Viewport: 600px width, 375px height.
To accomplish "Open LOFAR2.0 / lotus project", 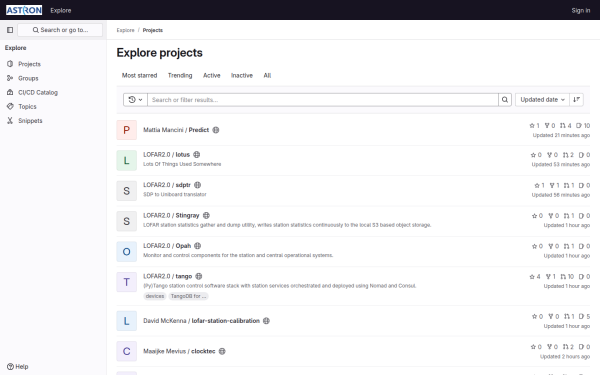I will [166, 155].
